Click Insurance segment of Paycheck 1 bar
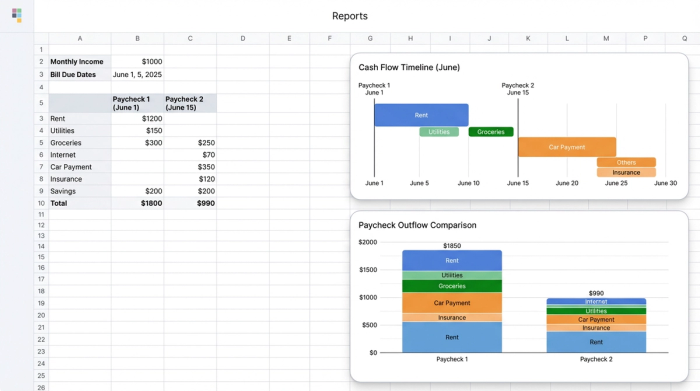The image size is (700, 391). tap(452, 318)
